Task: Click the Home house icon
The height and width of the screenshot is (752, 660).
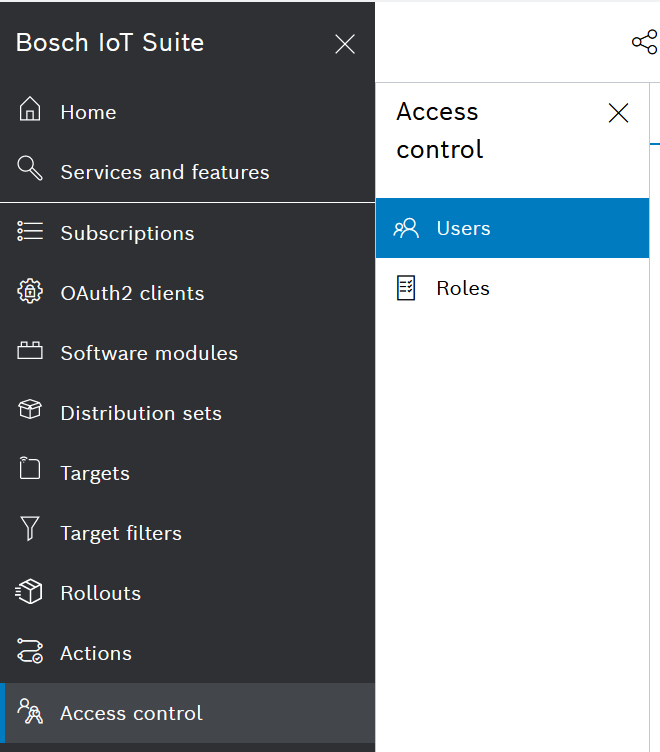Action: pyautogui.click(x=30, y=110)
